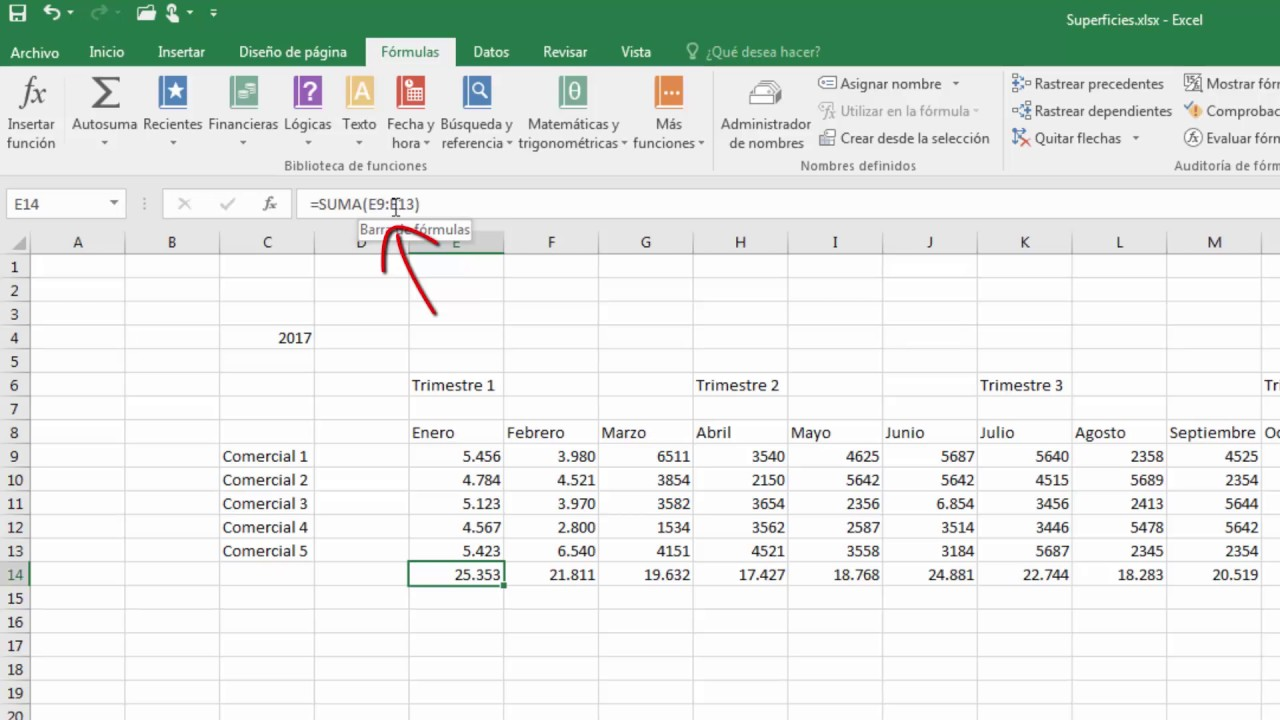Expand the Quitar flechas dropdown arrow
Image resolution: width=1280 pixels, height=720 pixels.
[1135, 138]
